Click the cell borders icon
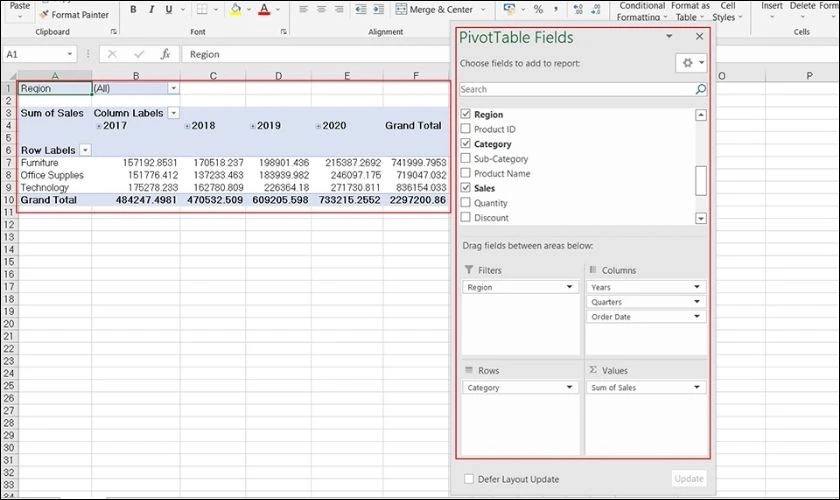The height and width of the screenshot is (500, 840). click(x=202, y=9)
